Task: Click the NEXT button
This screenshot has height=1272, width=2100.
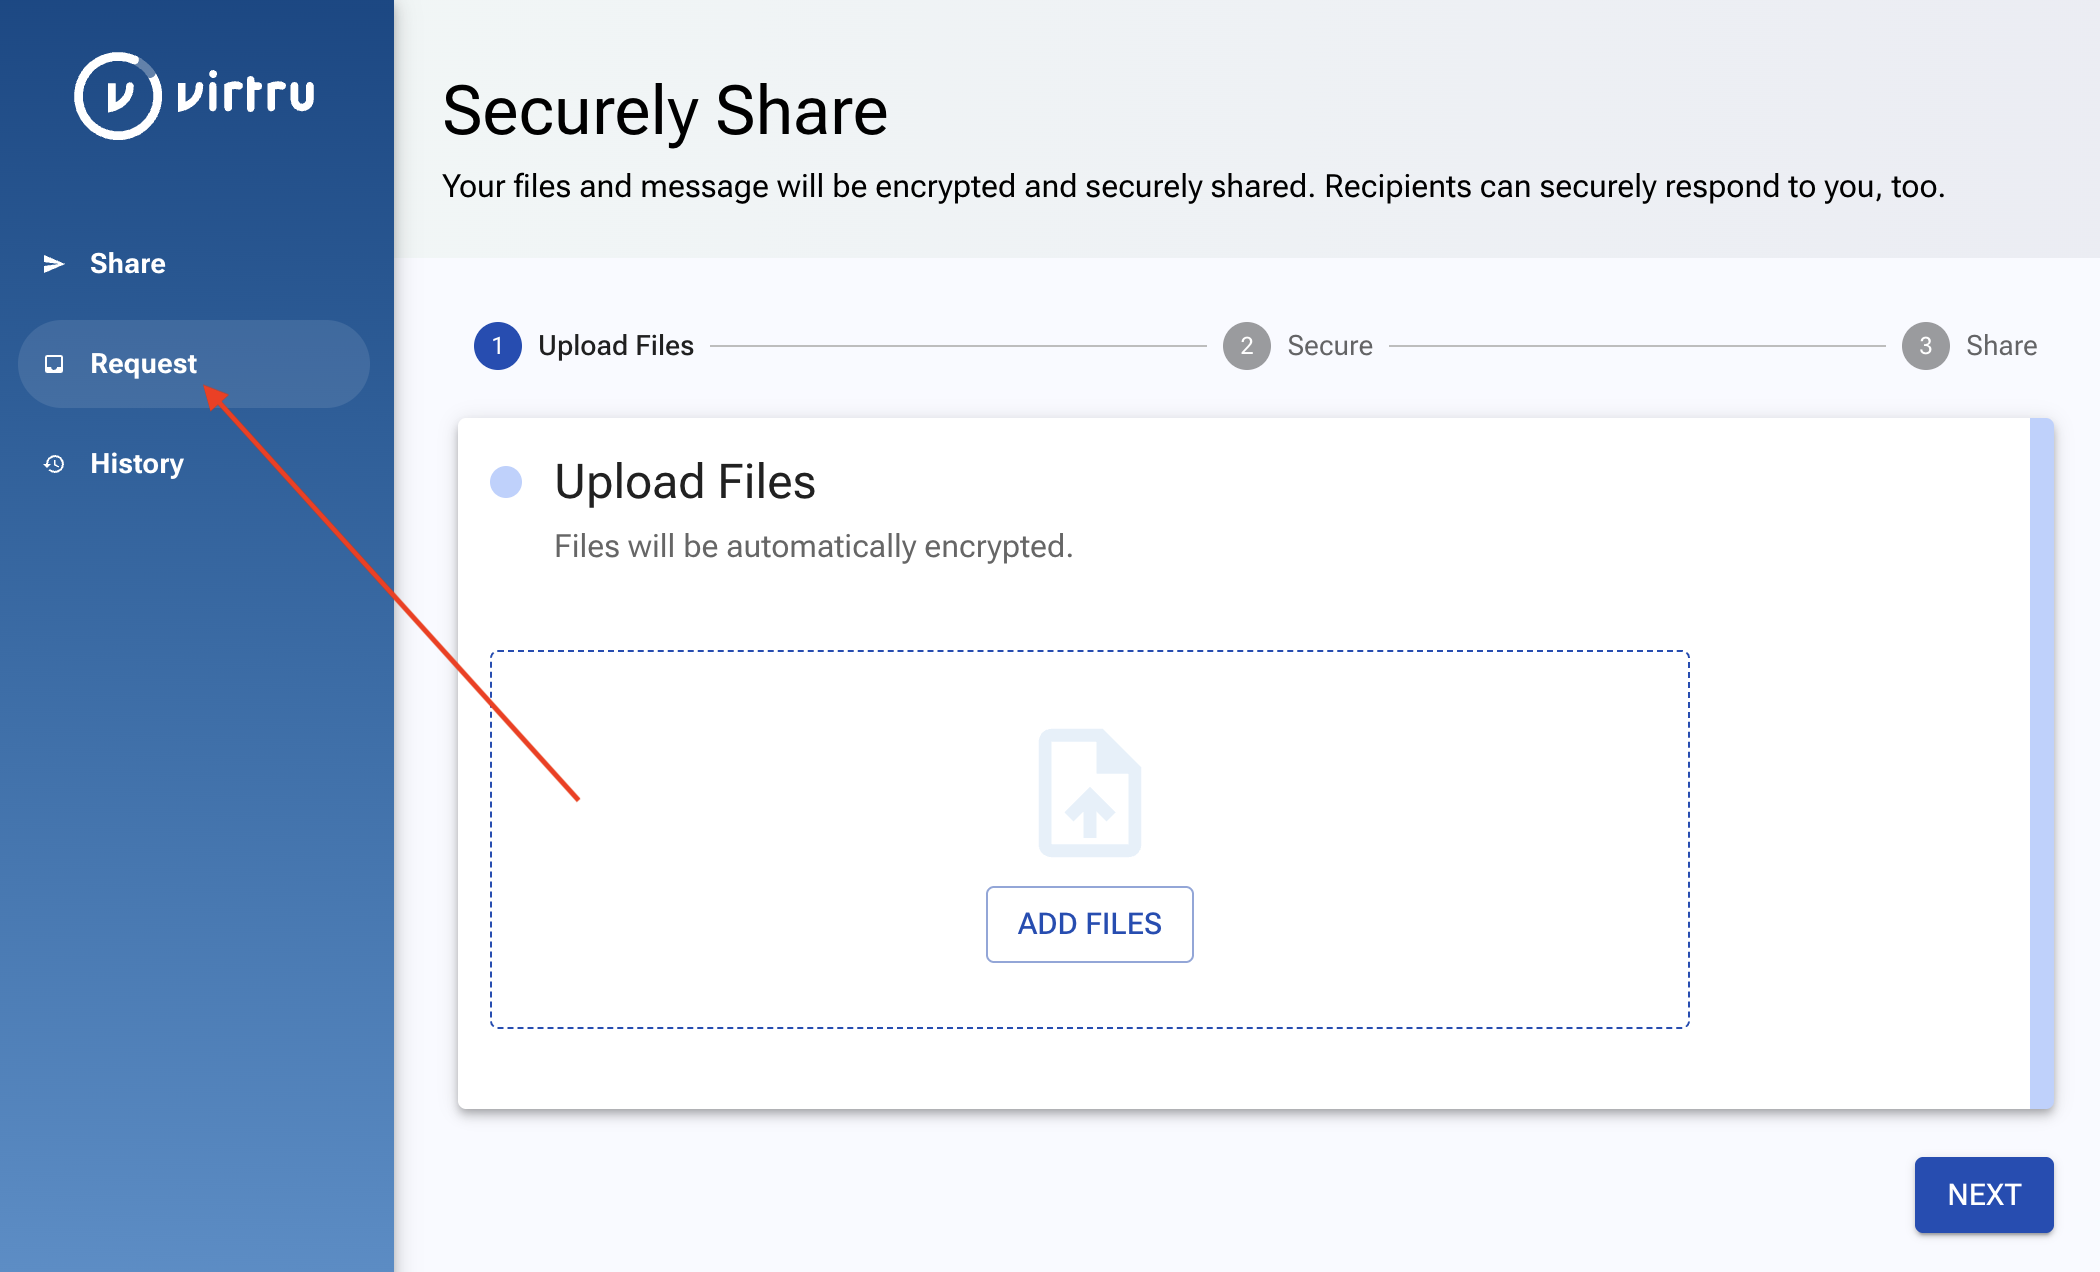Action: tap(1984, 1195)
